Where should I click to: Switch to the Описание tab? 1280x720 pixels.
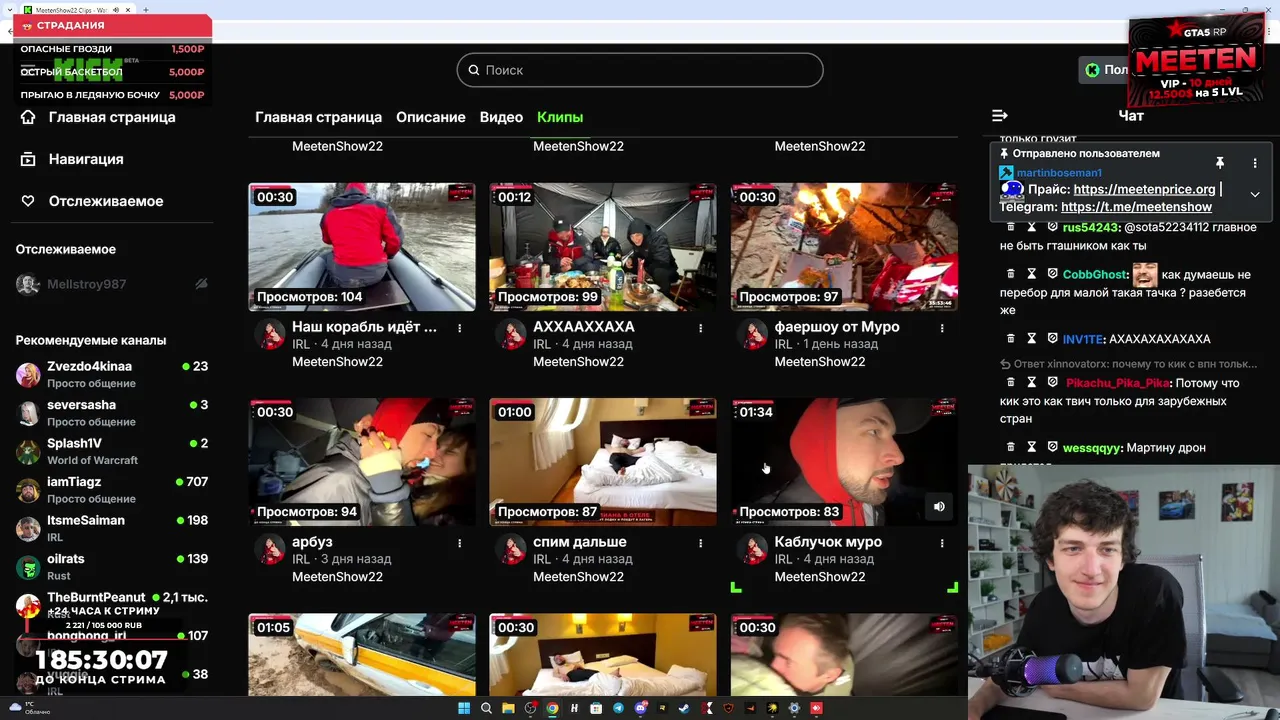pyautogui.click(x=431, y=117)
